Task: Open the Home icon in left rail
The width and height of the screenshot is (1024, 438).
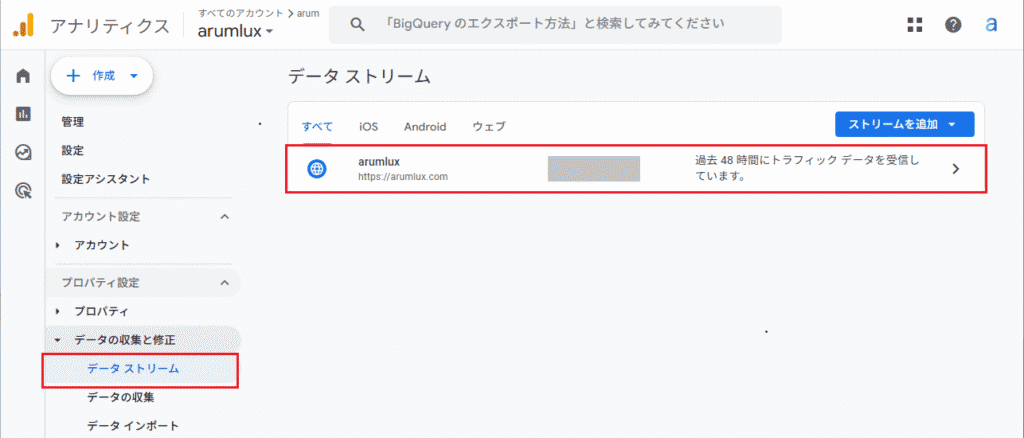Action: point(24,76)
